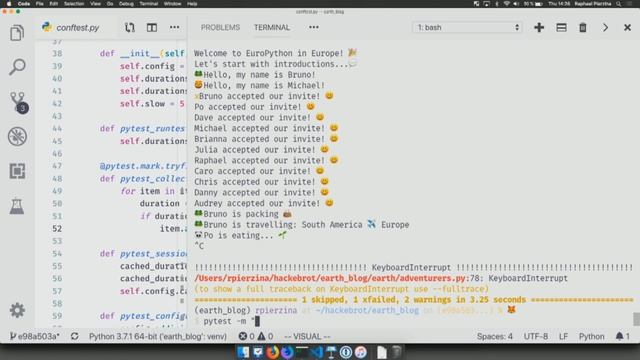
Task: Click the '-- VISUAL --' mode indicator in the status bar
Action: [x=307, y=336]
